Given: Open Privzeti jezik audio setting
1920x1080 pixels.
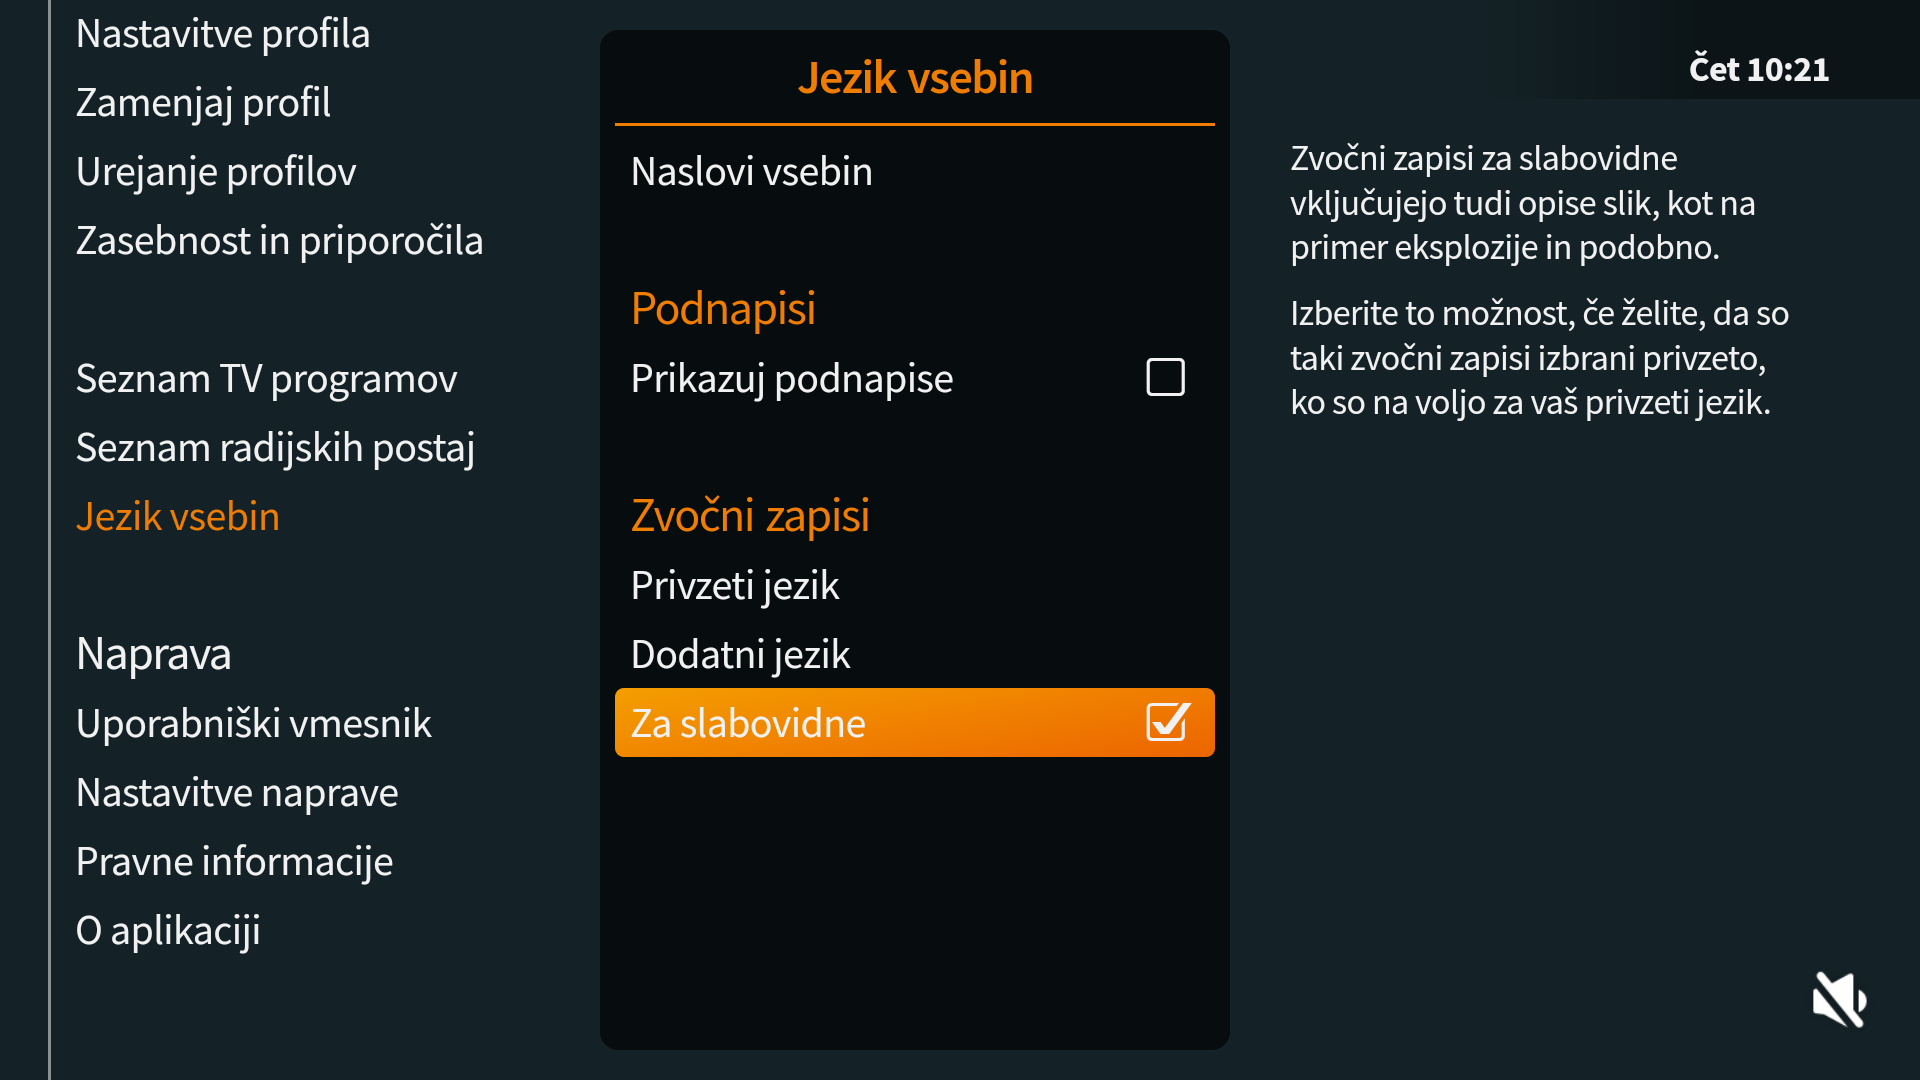Looking at the screenshot, I should [x=735, y=585].
